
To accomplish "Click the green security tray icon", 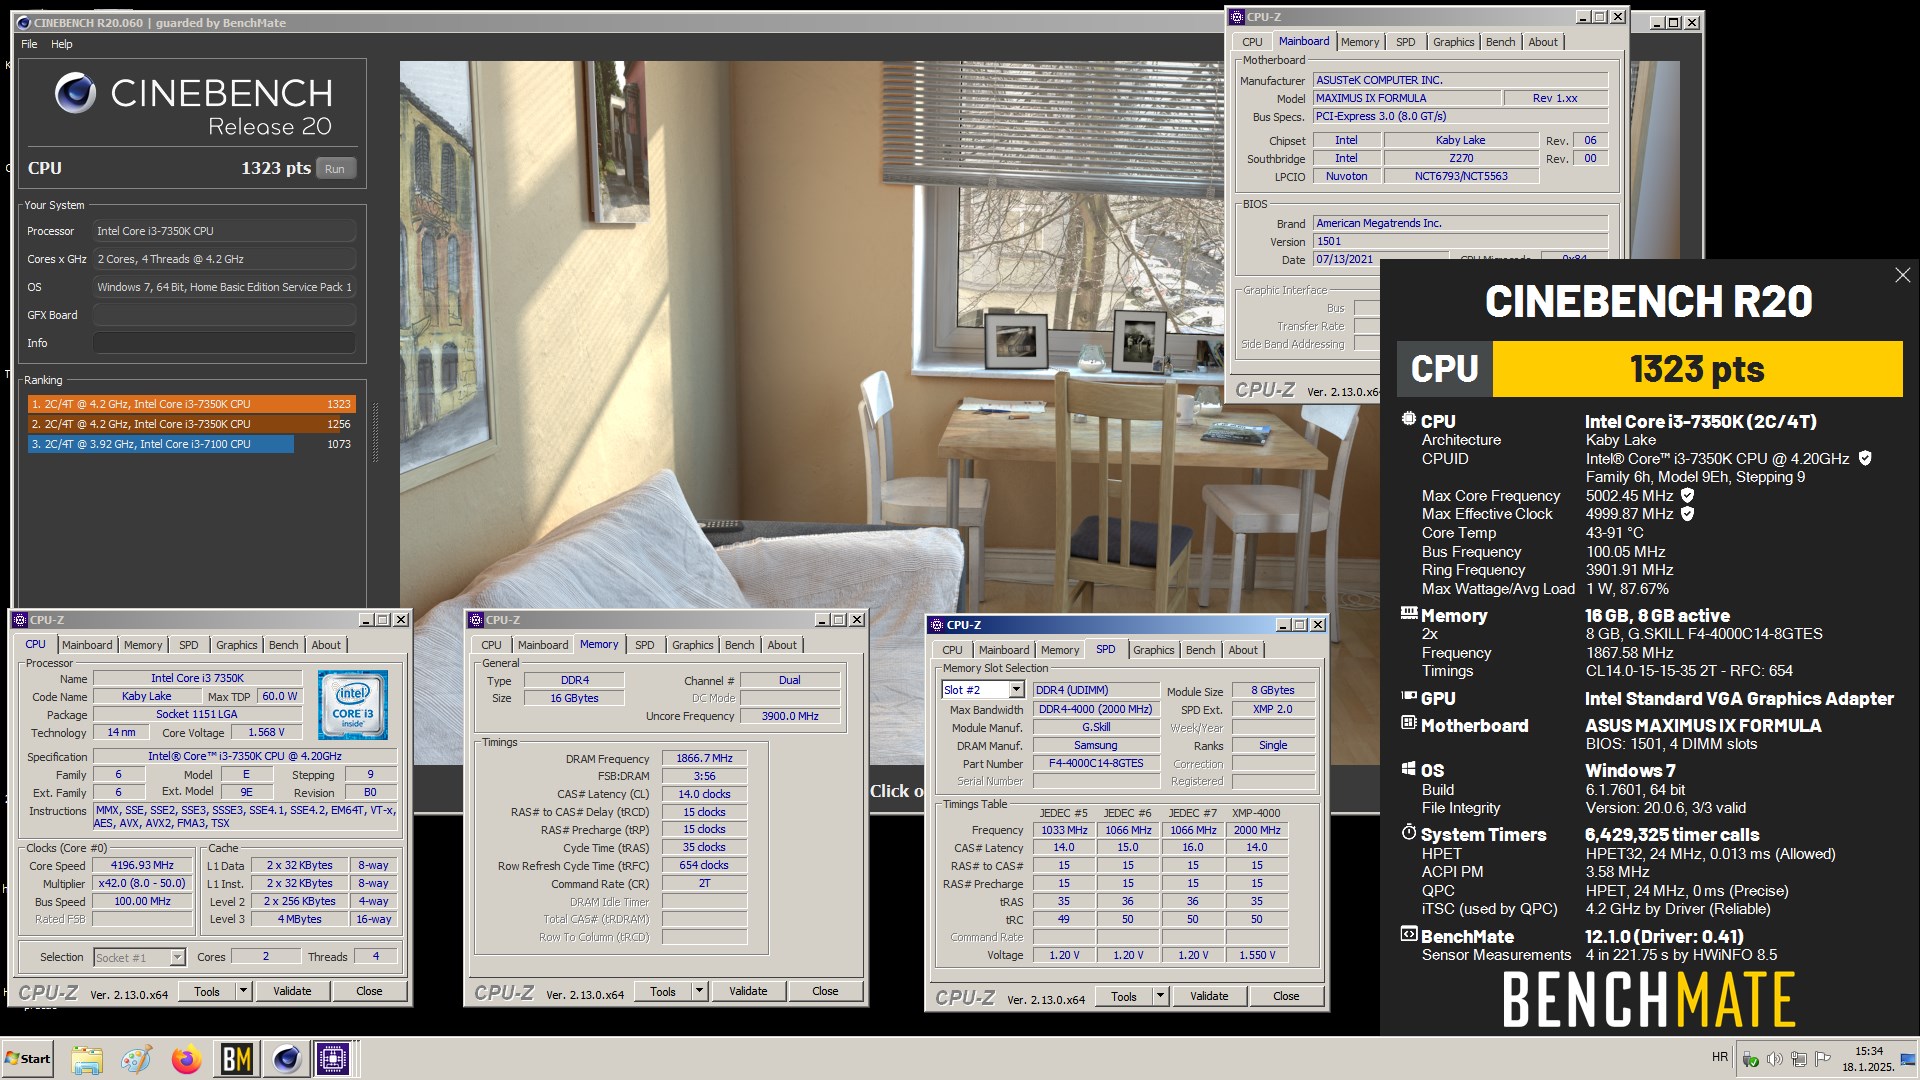I will (1750, 1059).
